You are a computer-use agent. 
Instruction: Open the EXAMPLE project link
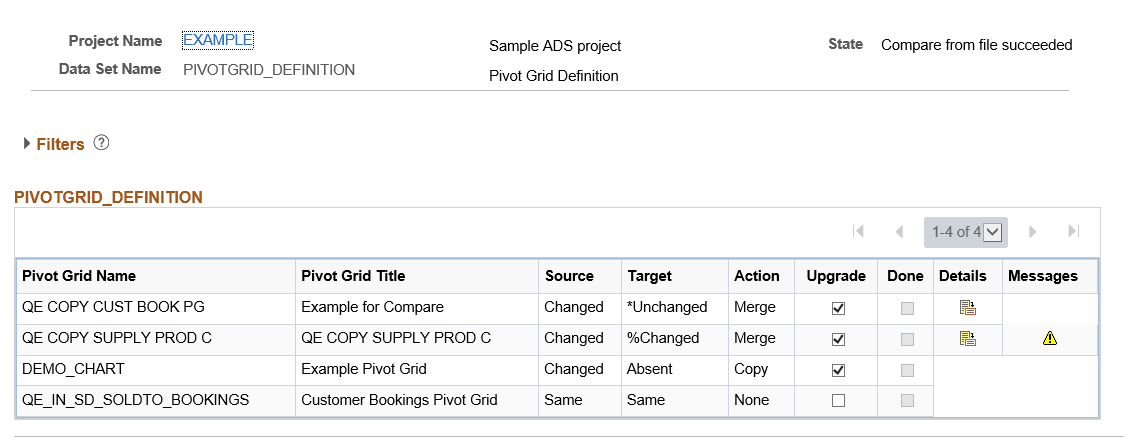tap(218, 40)
